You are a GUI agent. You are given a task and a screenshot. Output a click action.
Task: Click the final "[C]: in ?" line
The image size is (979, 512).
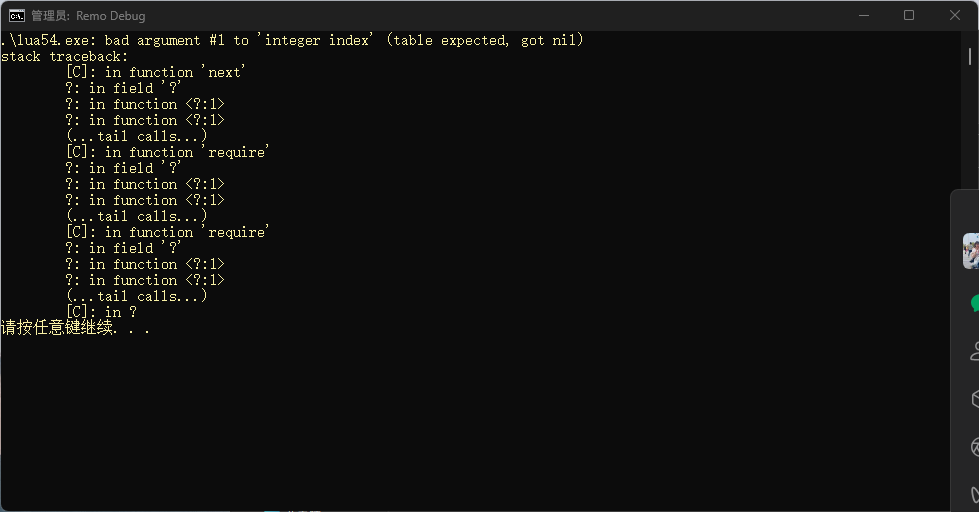[101, 312]
